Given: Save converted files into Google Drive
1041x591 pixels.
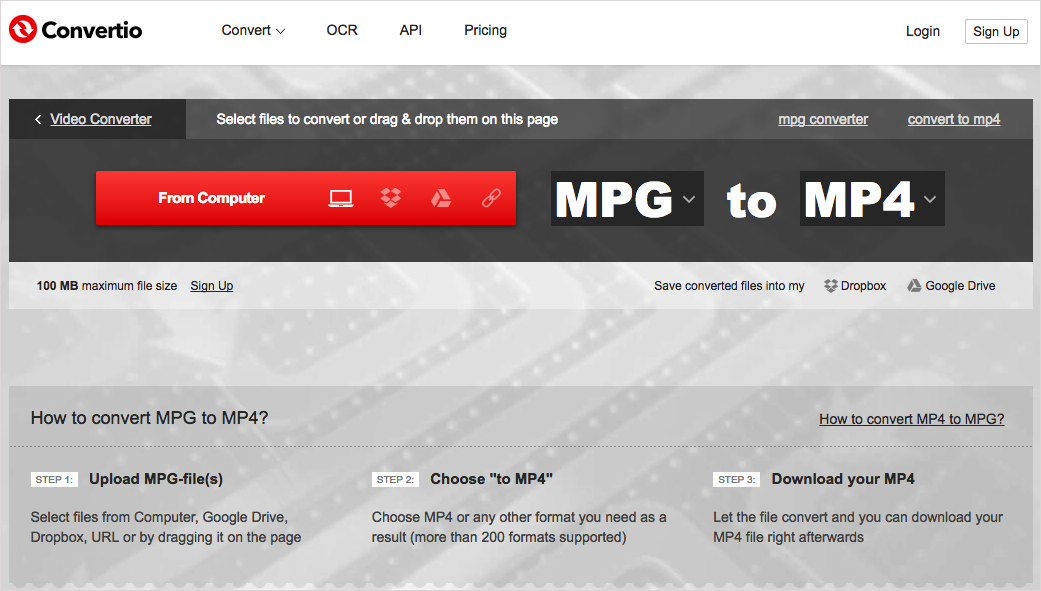Looking at the screenshot, I should [951, 286].
